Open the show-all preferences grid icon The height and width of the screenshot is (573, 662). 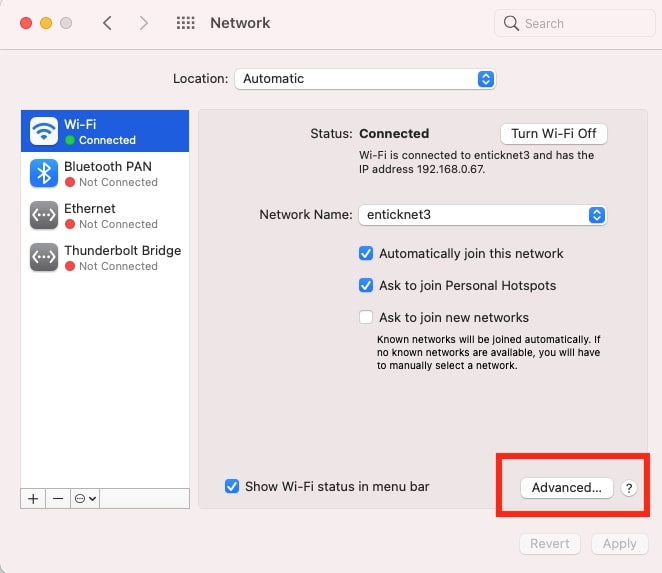(x=186, y=23)
